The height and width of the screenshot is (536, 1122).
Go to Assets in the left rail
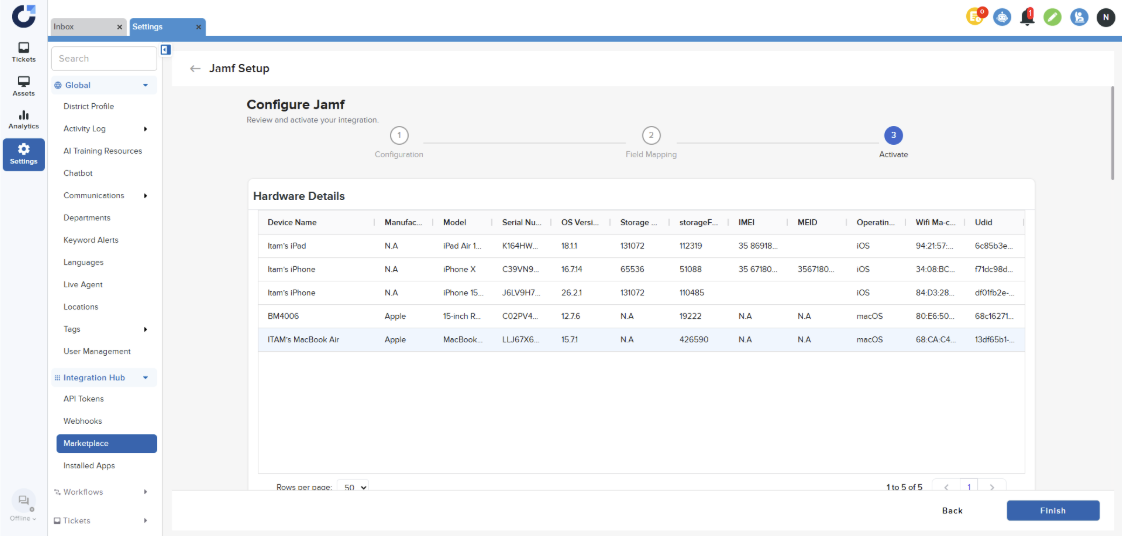(x=23, y=86)
